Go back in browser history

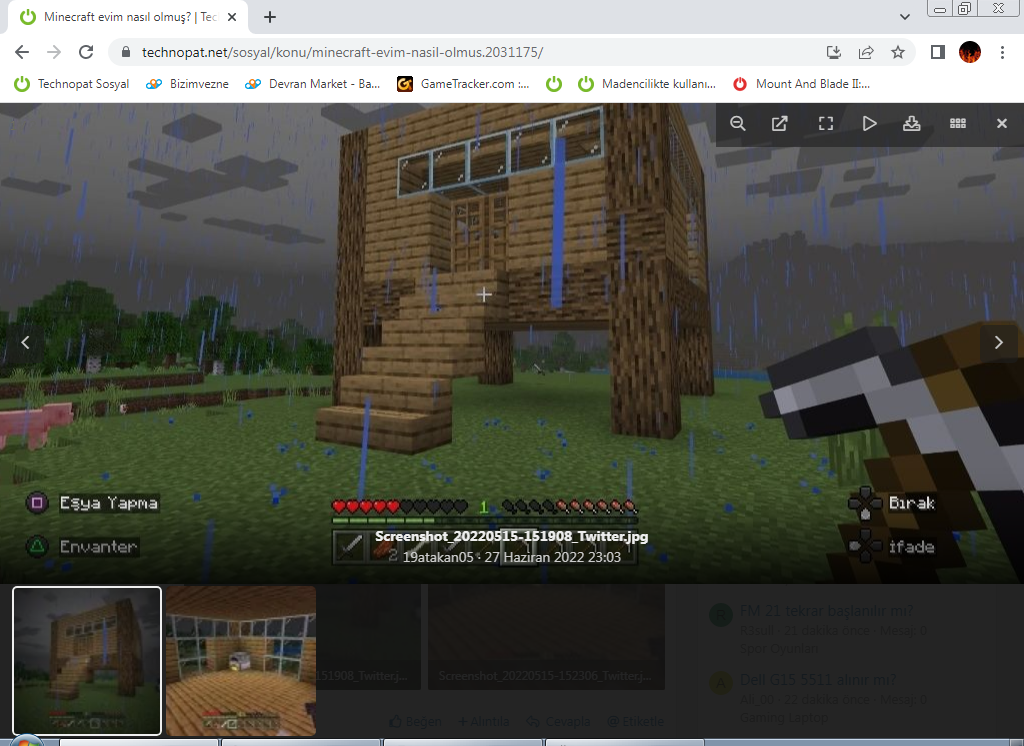click(22, 52)
